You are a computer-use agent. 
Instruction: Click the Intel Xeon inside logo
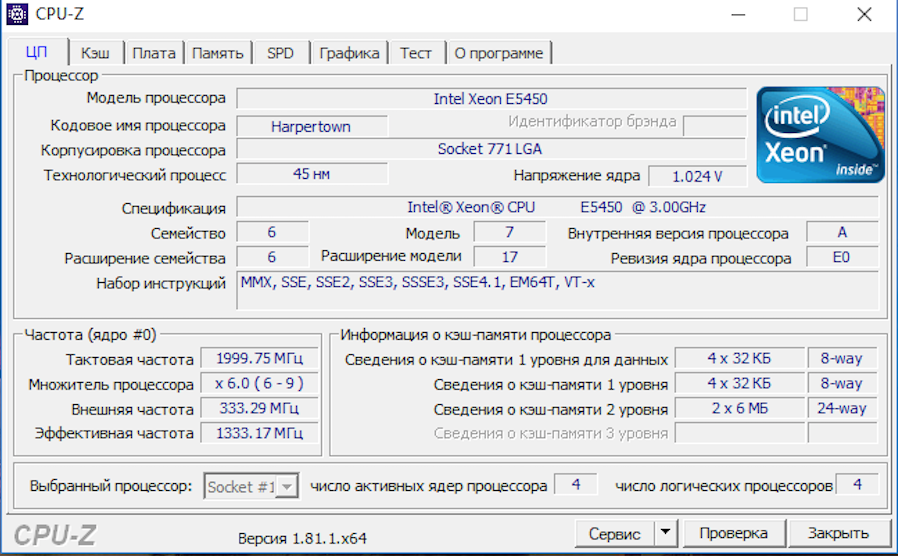pyautogui.click(x=820, y=135)
